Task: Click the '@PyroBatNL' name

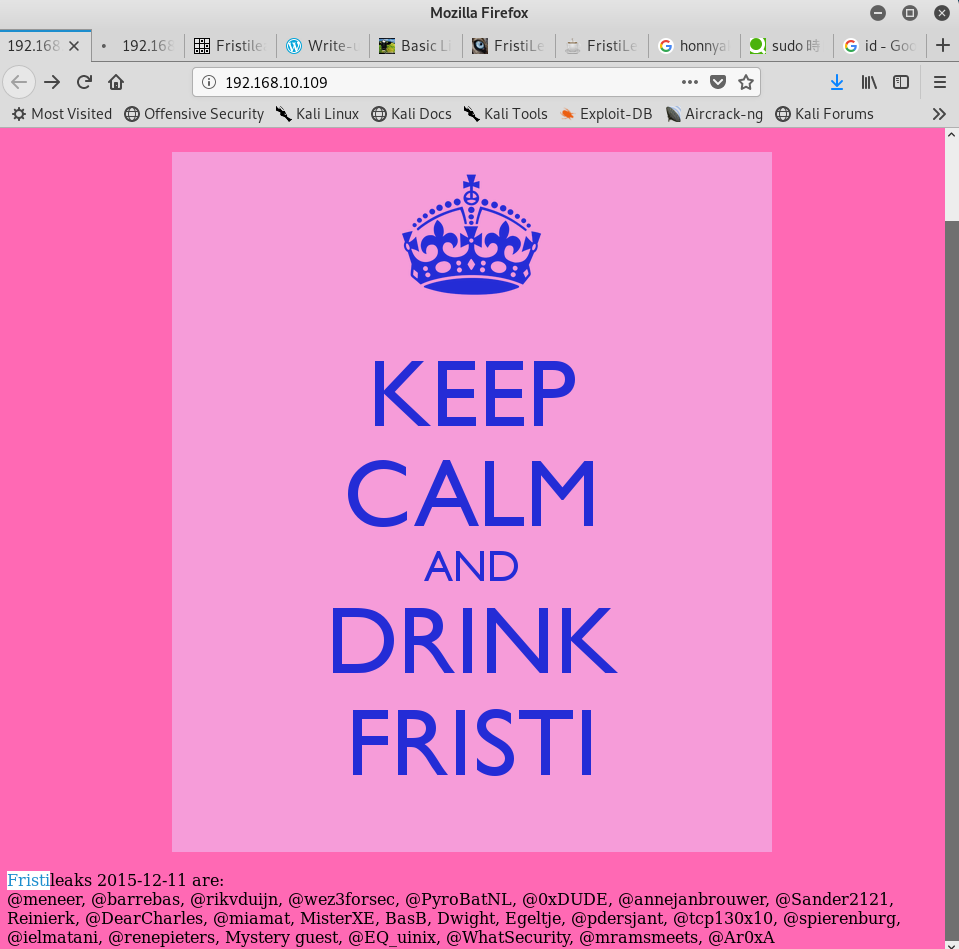Action: point(459,899)
